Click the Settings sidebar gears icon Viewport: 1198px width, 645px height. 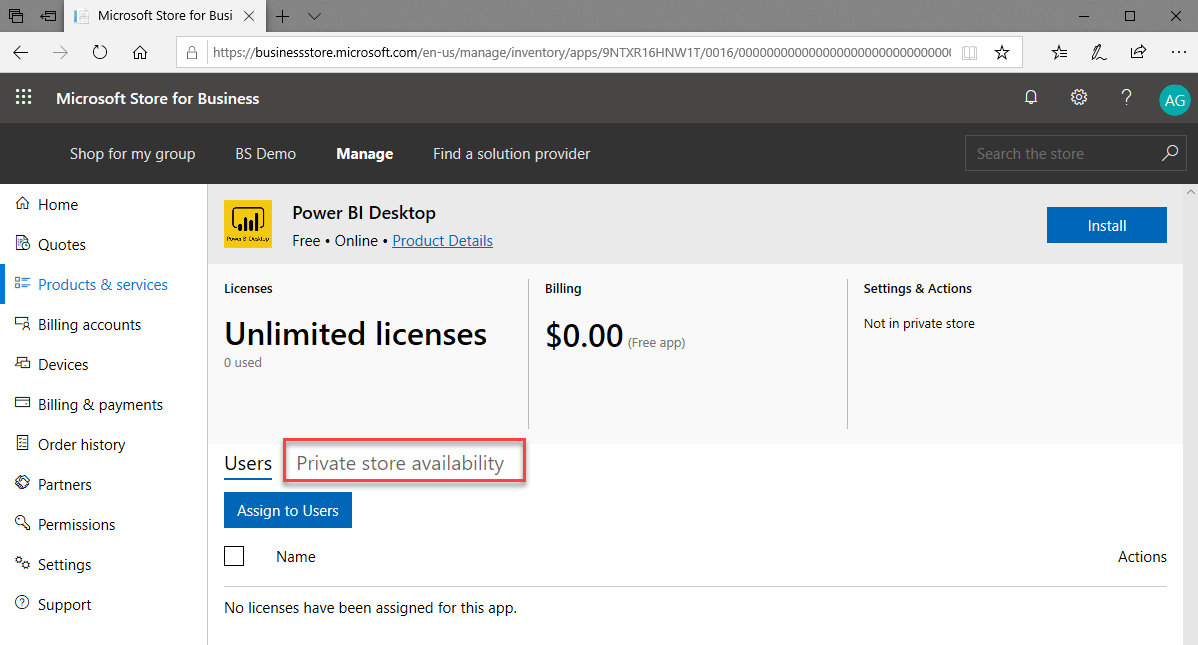pos(23,563)
